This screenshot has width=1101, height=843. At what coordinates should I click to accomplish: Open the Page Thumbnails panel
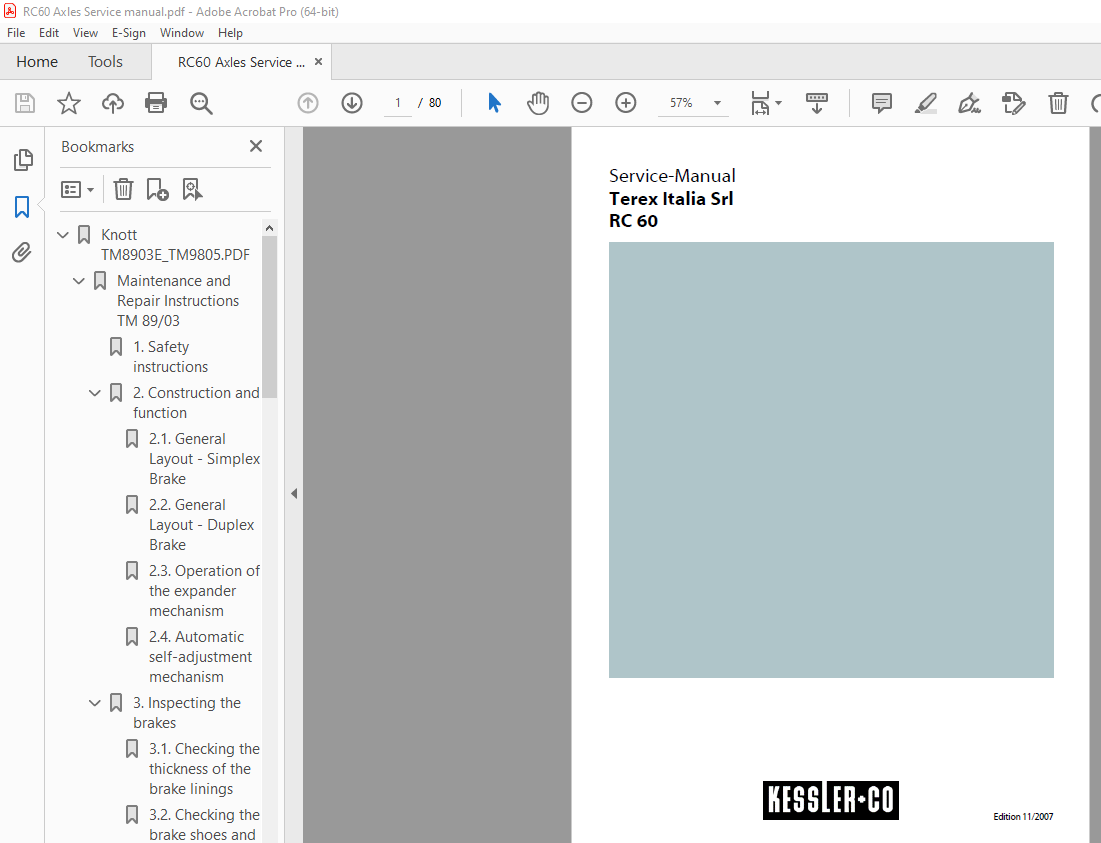pos(22,160)
